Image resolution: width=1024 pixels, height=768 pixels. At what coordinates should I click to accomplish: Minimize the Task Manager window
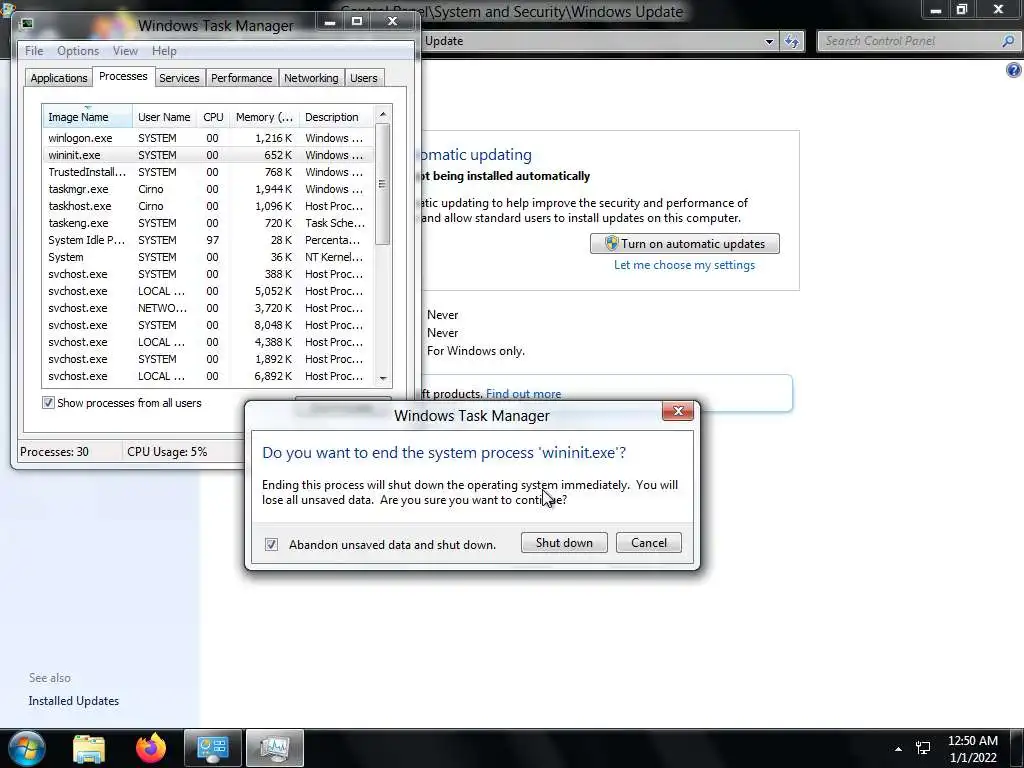tap(330, 22)
